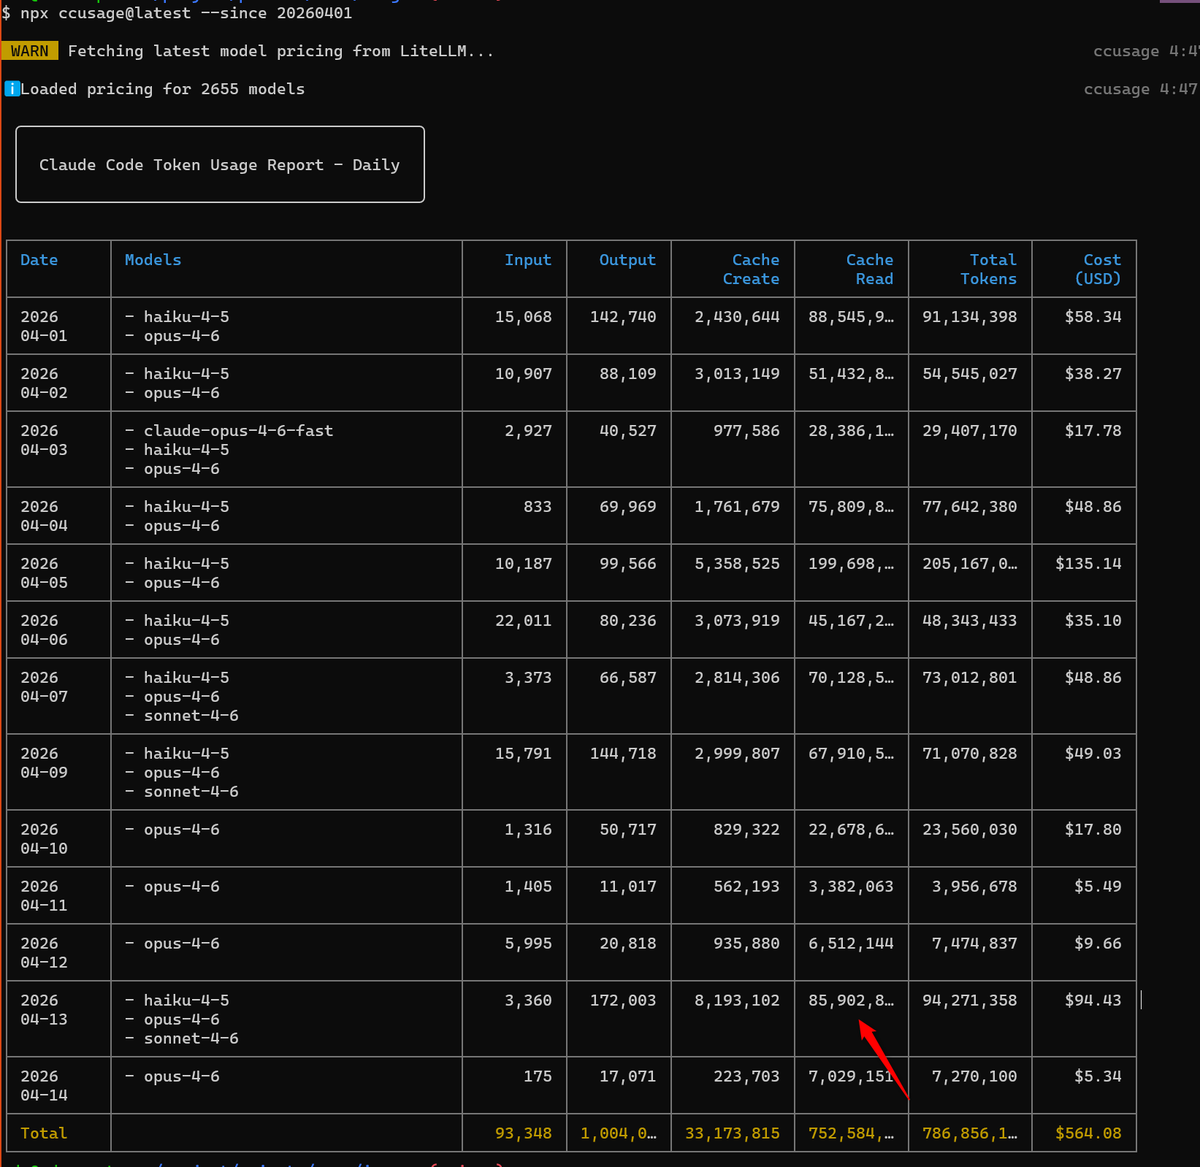The width and height of the screenshot is (1200, 1167).
Task: Click output value 172,003
Action: point(623,1001)
